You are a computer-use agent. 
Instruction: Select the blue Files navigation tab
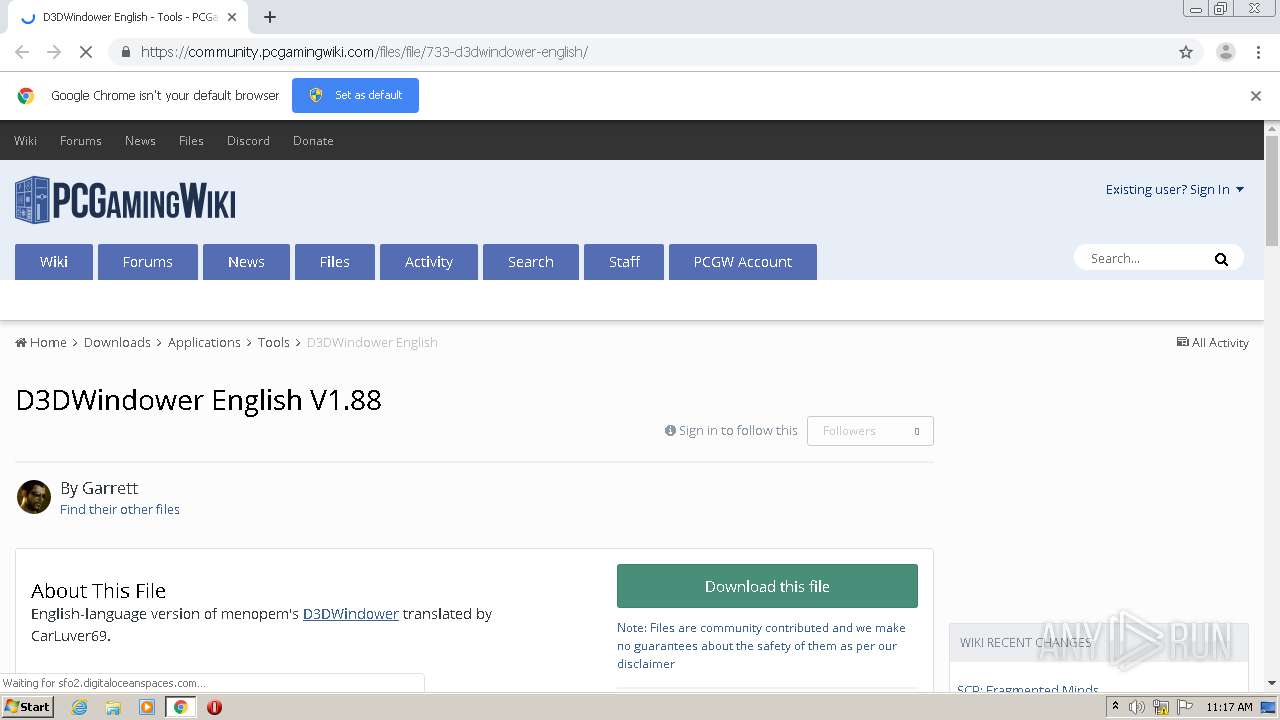335,262
